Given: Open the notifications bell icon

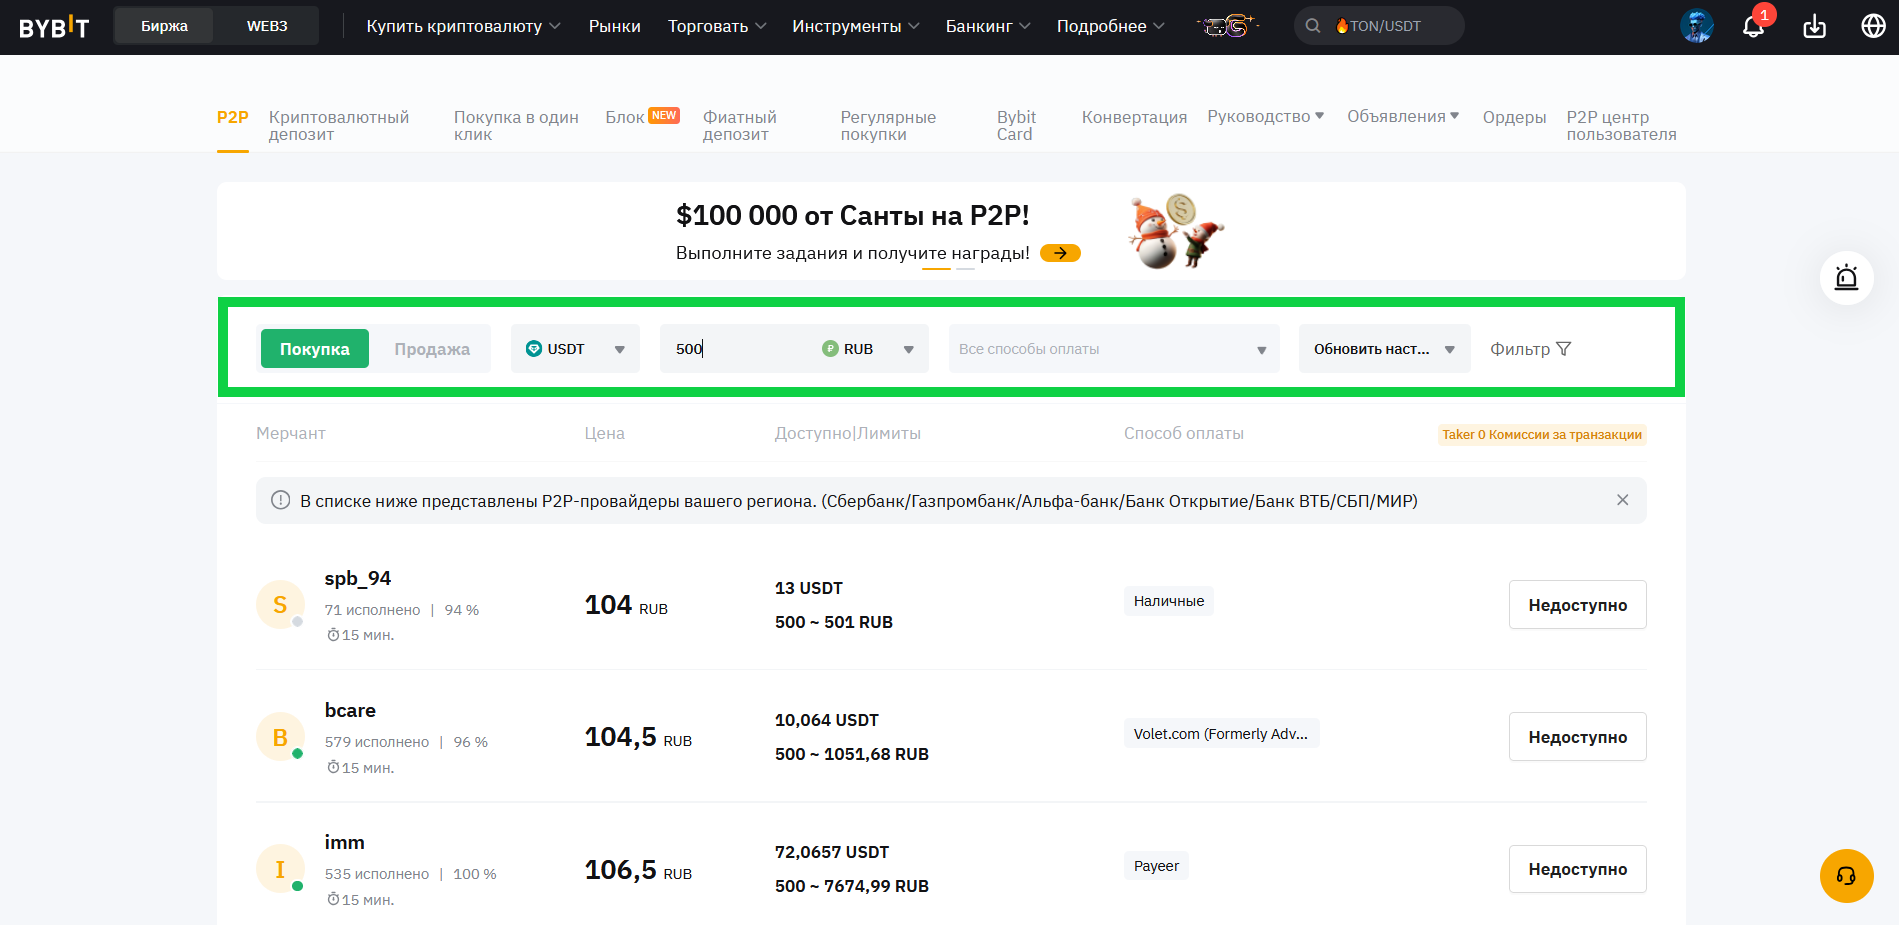Looking at the screenshot, I should coord(1753,27).
